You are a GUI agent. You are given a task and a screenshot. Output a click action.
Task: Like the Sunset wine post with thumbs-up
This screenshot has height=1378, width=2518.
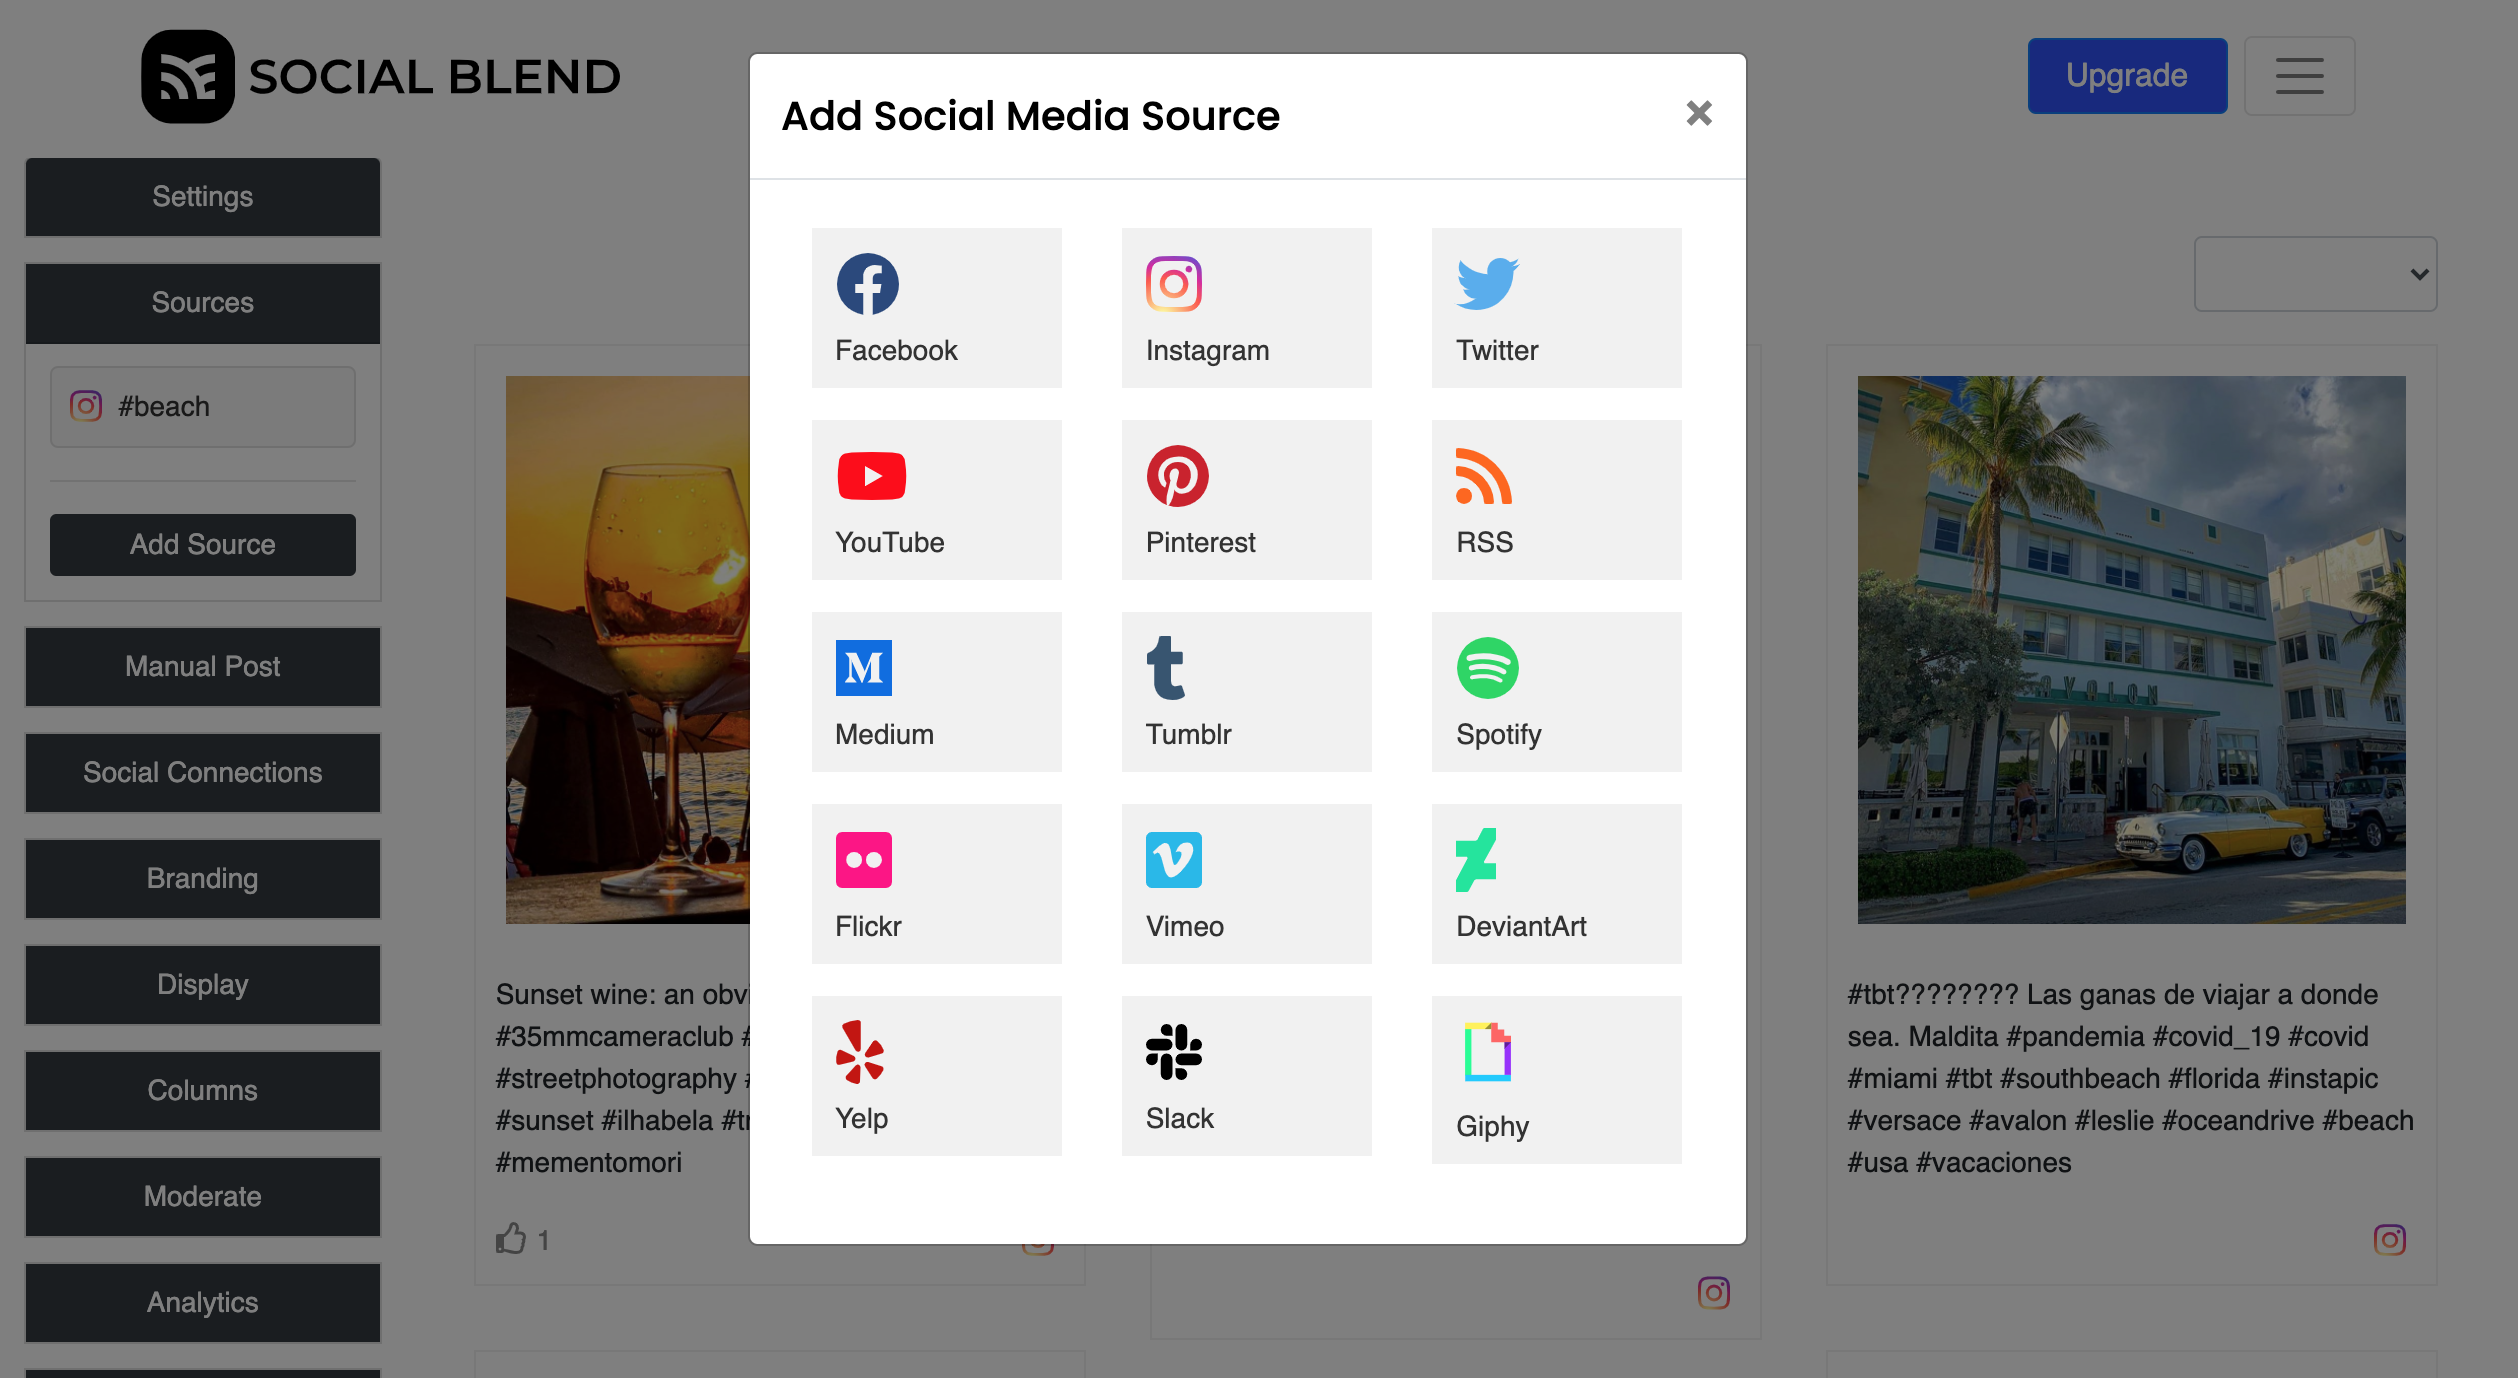(x=511, y=1239)
